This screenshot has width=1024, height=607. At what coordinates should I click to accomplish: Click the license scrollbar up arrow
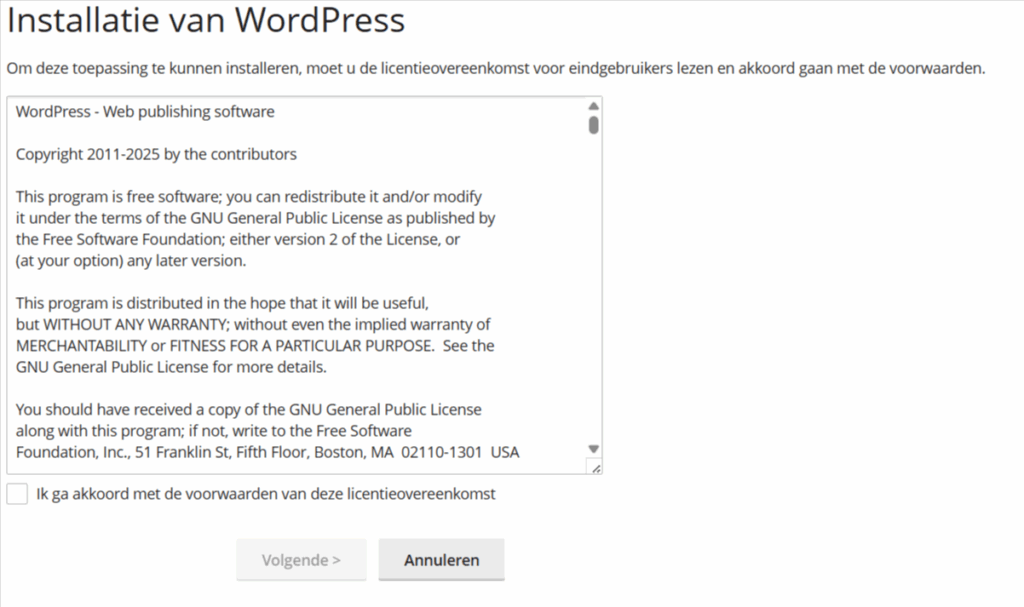pos(593,106)
